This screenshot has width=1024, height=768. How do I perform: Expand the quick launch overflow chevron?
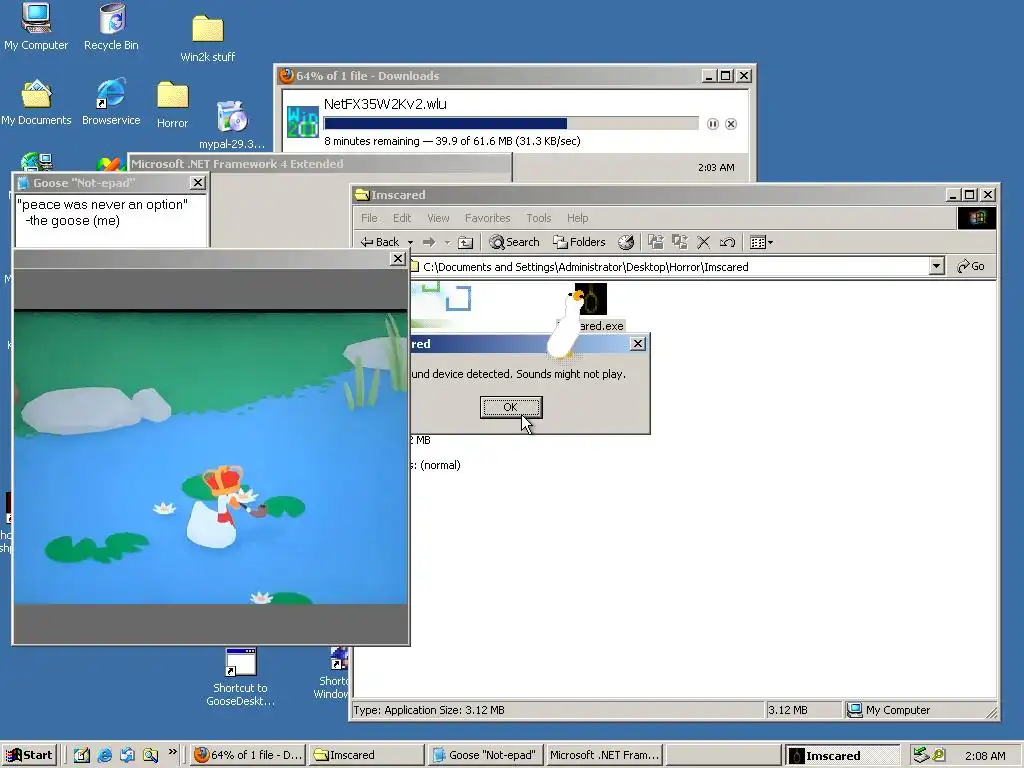point(172,752)
